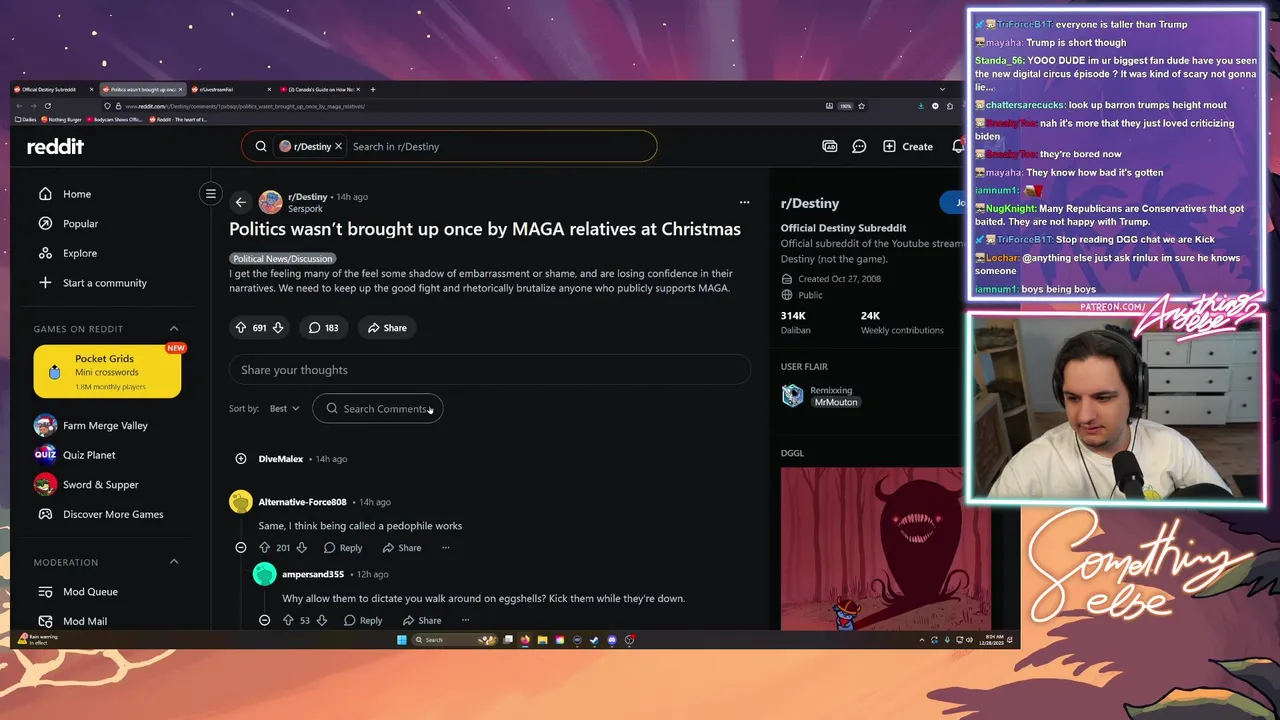1280x720 pixels.
Task: Open ampersand355's profile
Action: [313, 574]
